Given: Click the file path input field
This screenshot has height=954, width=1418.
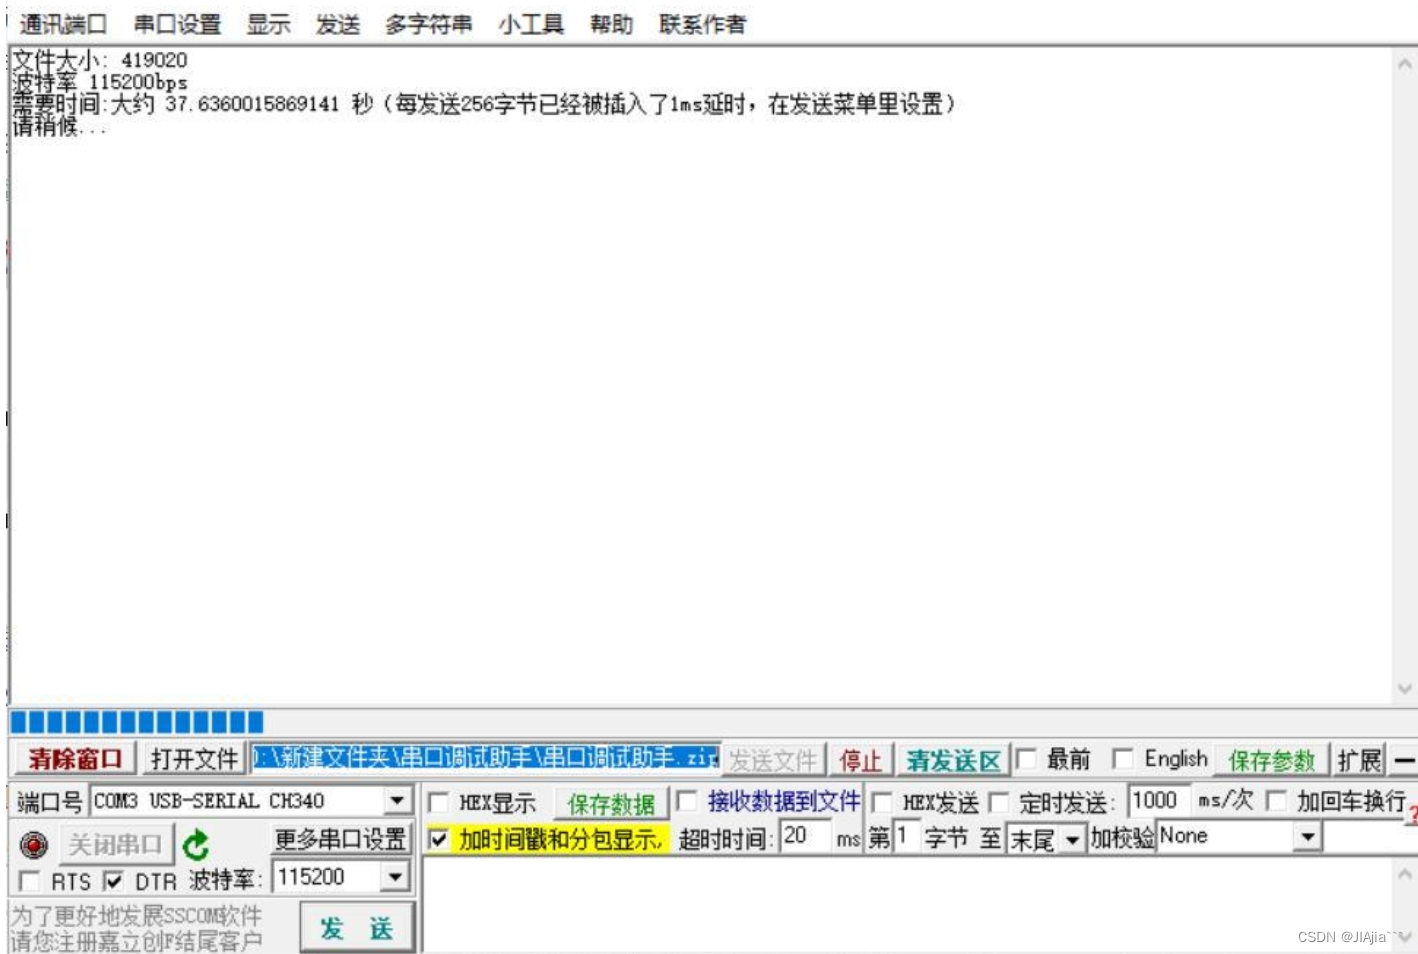Looking at the screenshot, I should point(485,758).
